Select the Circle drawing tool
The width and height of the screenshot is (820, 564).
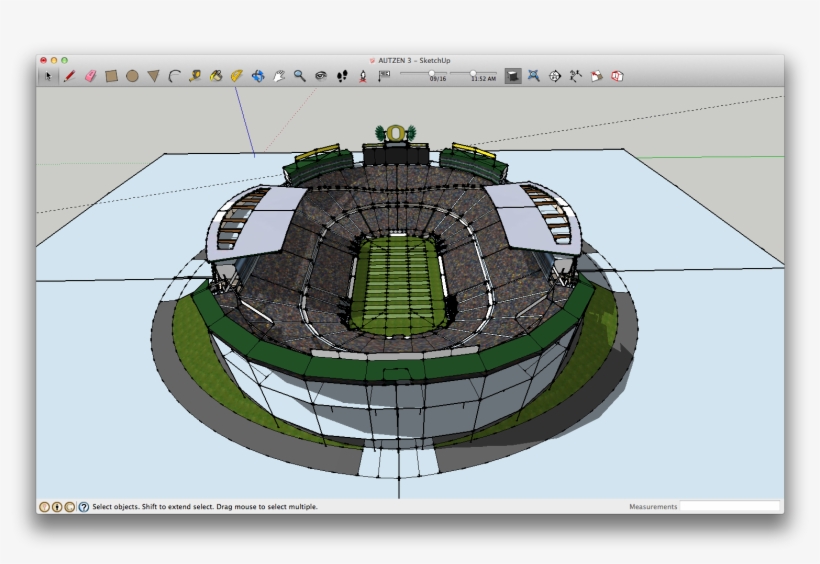[x=132, y=76]
